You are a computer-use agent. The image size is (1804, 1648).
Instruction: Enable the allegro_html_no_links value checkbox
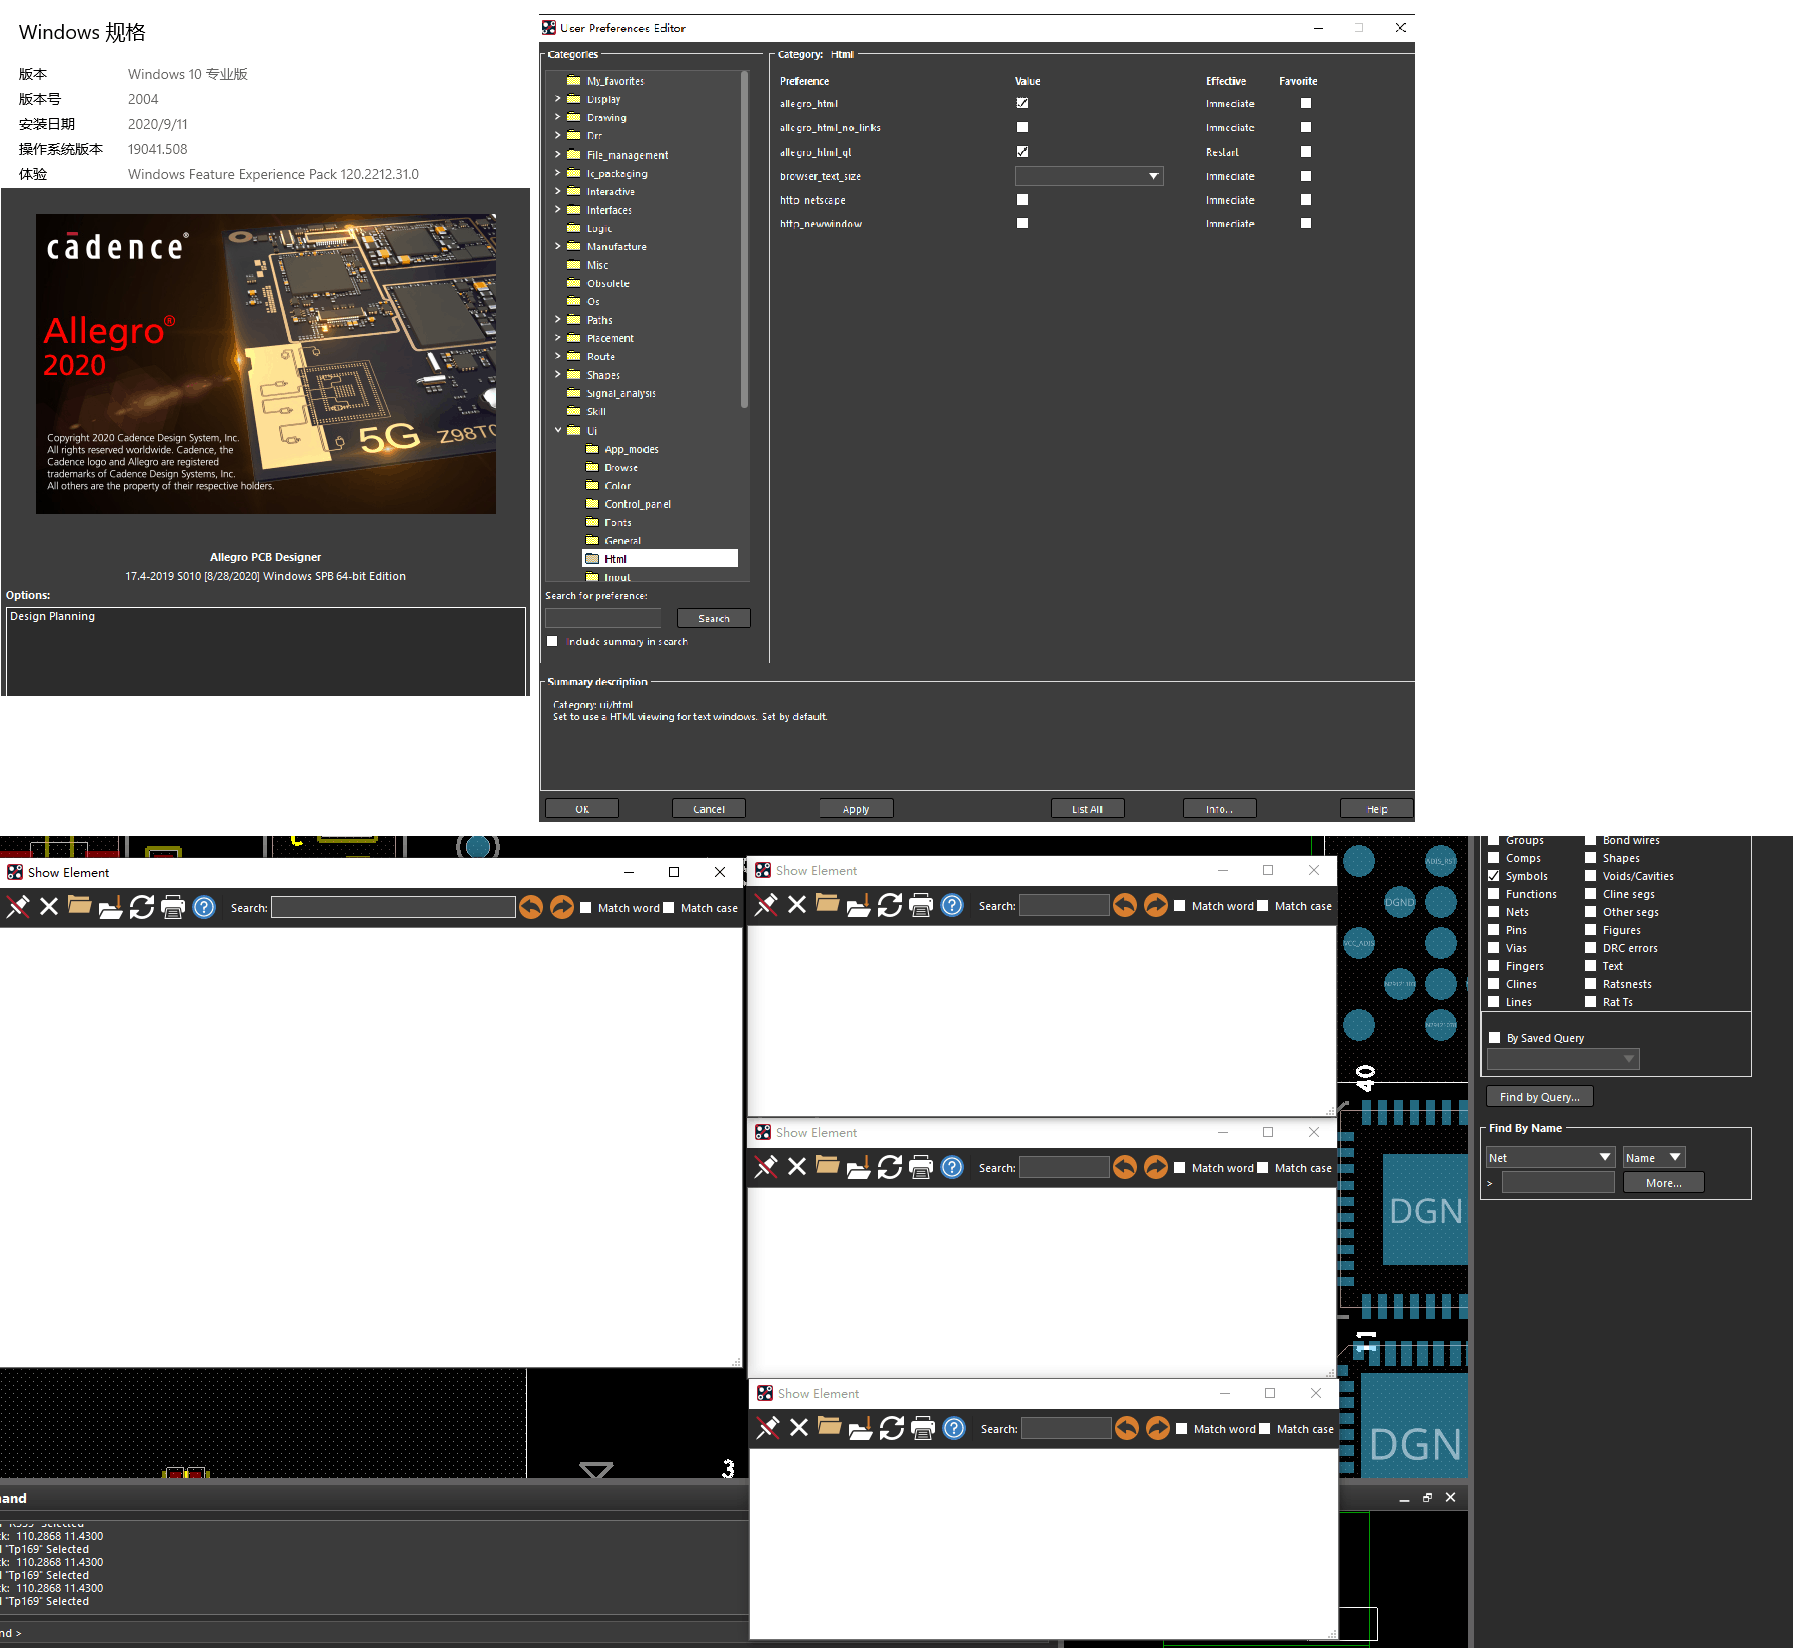(x=1022, y=127)
